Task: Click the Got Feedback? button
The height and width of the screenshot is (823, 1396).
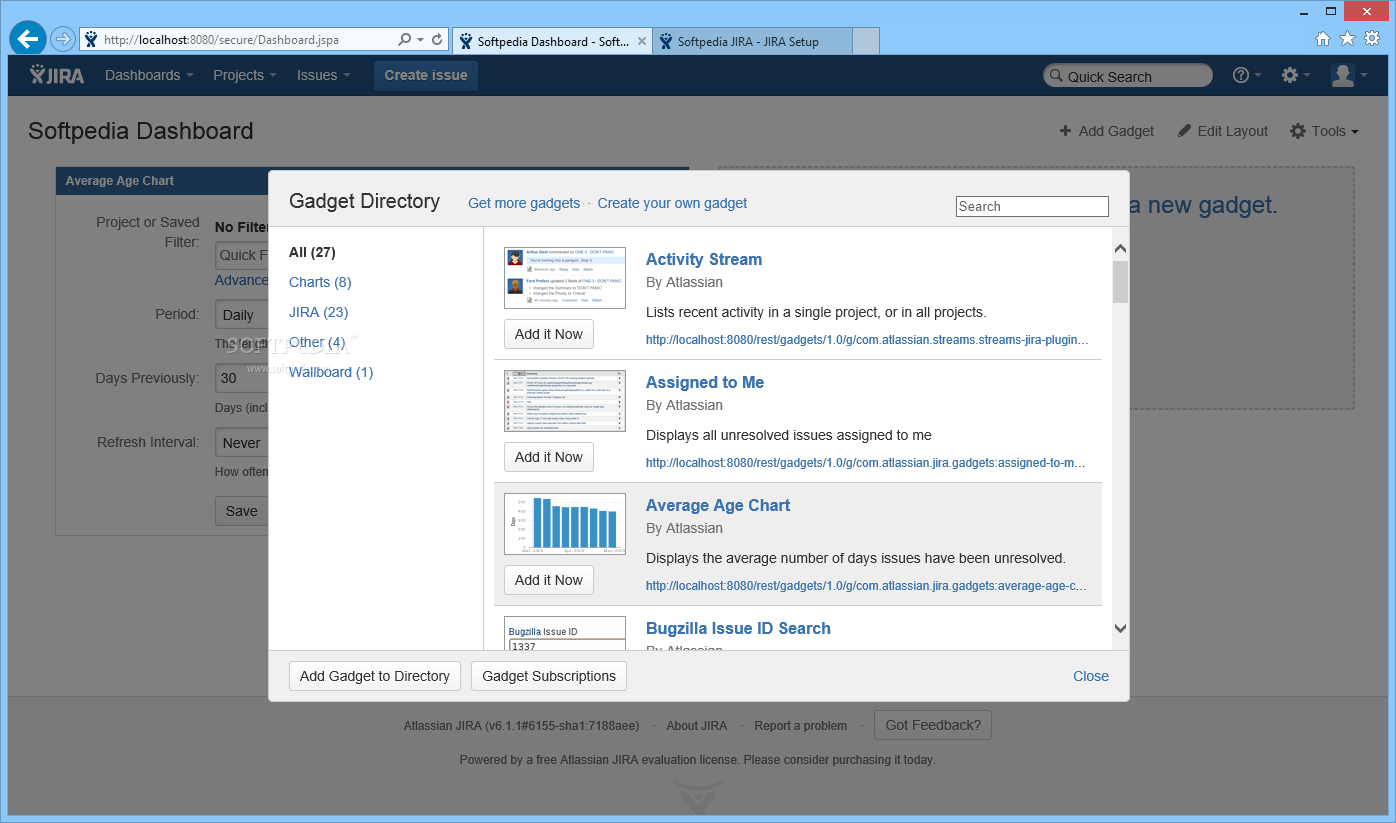Action: (933, 725)
